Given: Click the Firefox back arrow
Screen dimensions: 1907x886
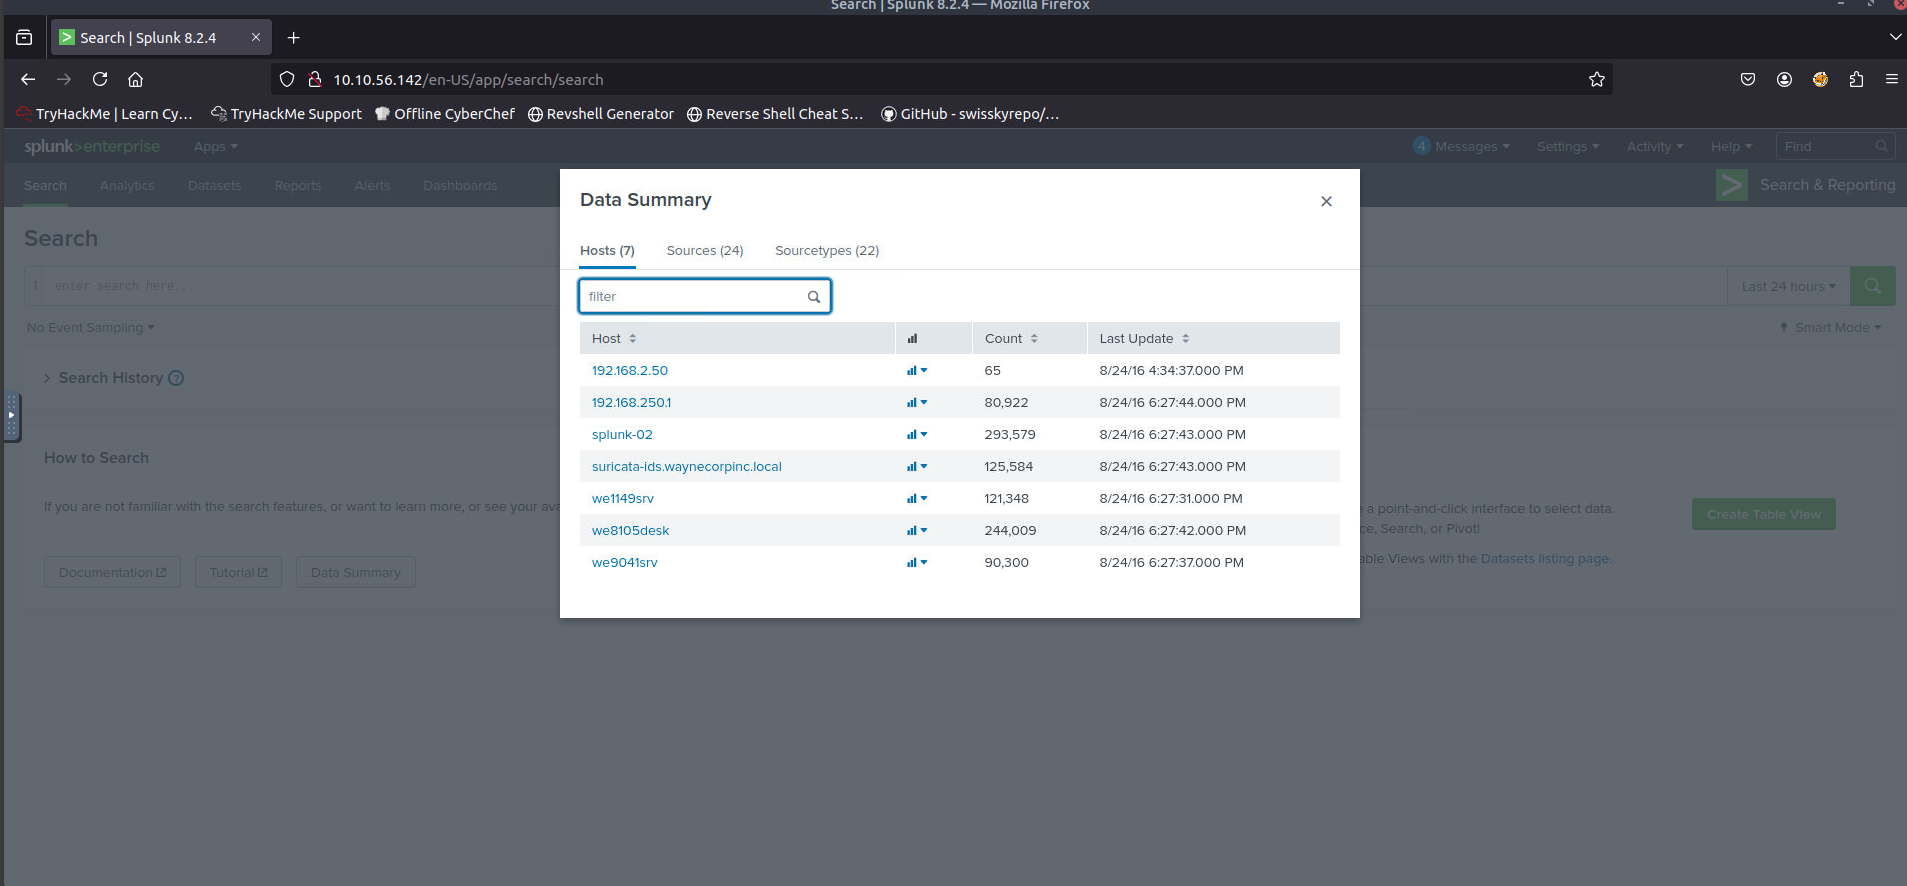Looking at the screenshot, I should click(x=28, y=79).
